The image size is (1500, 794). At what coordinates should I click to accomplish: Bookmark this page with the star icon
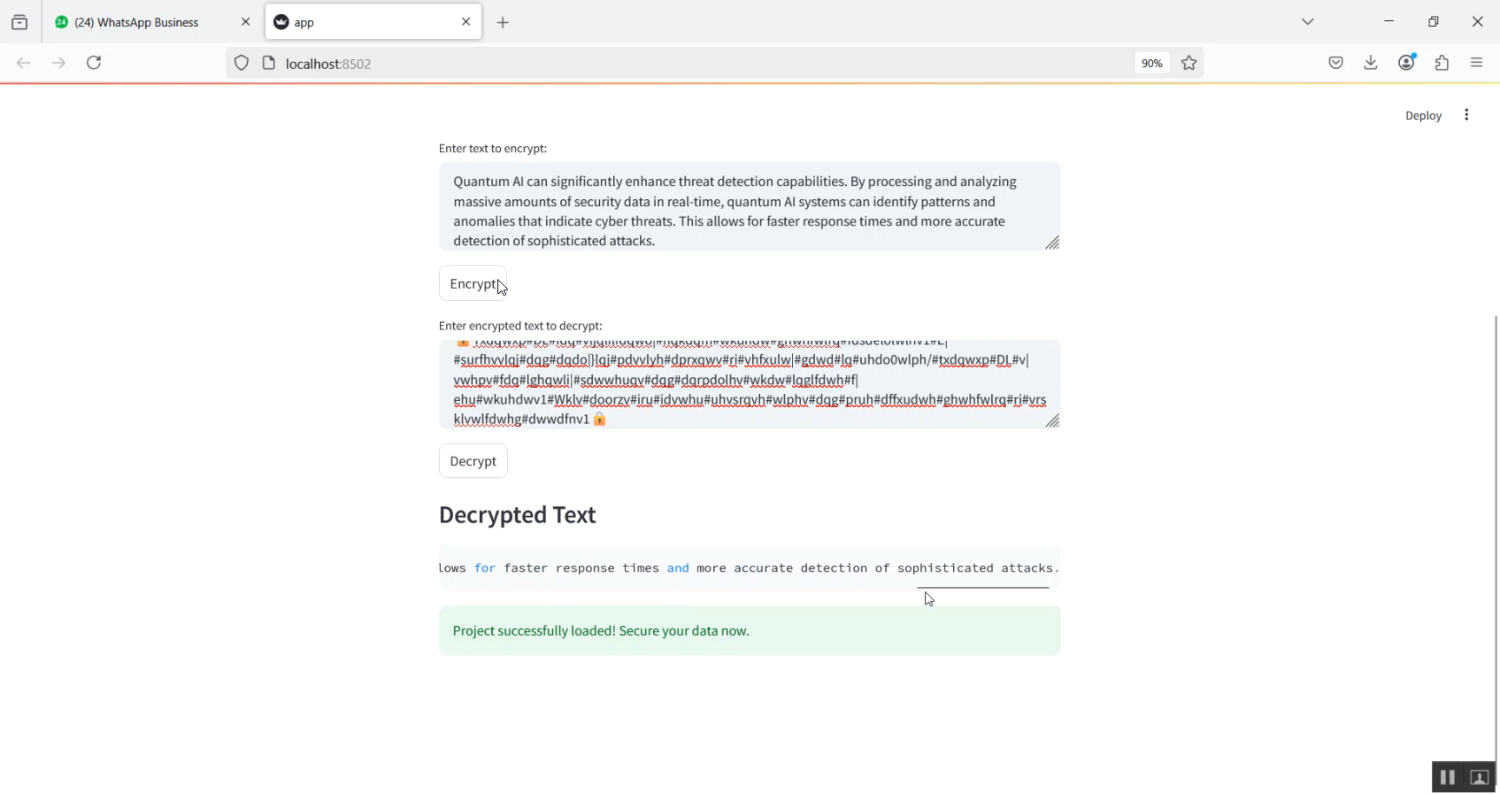(x=1189, y=63)
